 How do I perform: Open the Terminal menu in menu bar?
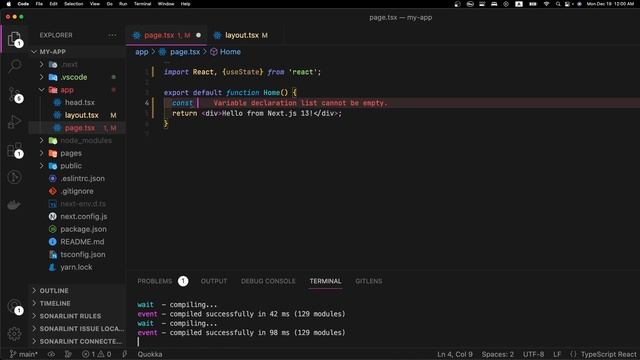click(142, 4)
